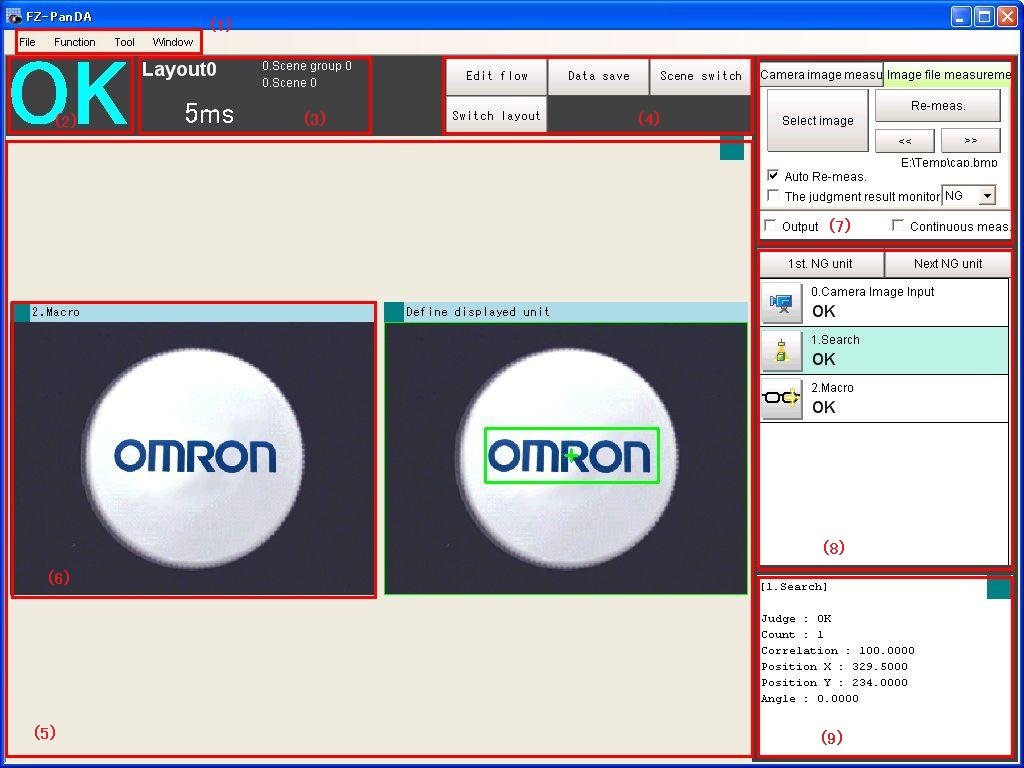The image size is (1024, 768).
Task: Click the Edit flow button
Action: (496, 76)
